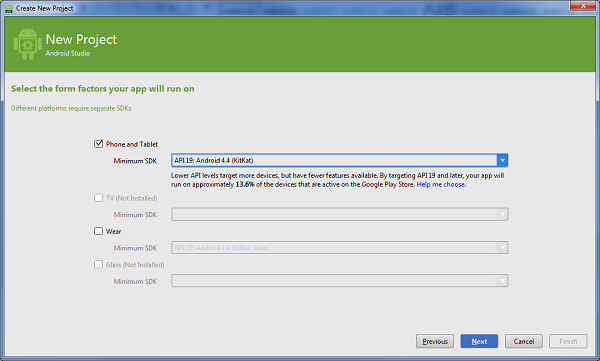Open the Glass Minimum SDK dropdown
Screen dimensions: 600x361
pos(339,281)
